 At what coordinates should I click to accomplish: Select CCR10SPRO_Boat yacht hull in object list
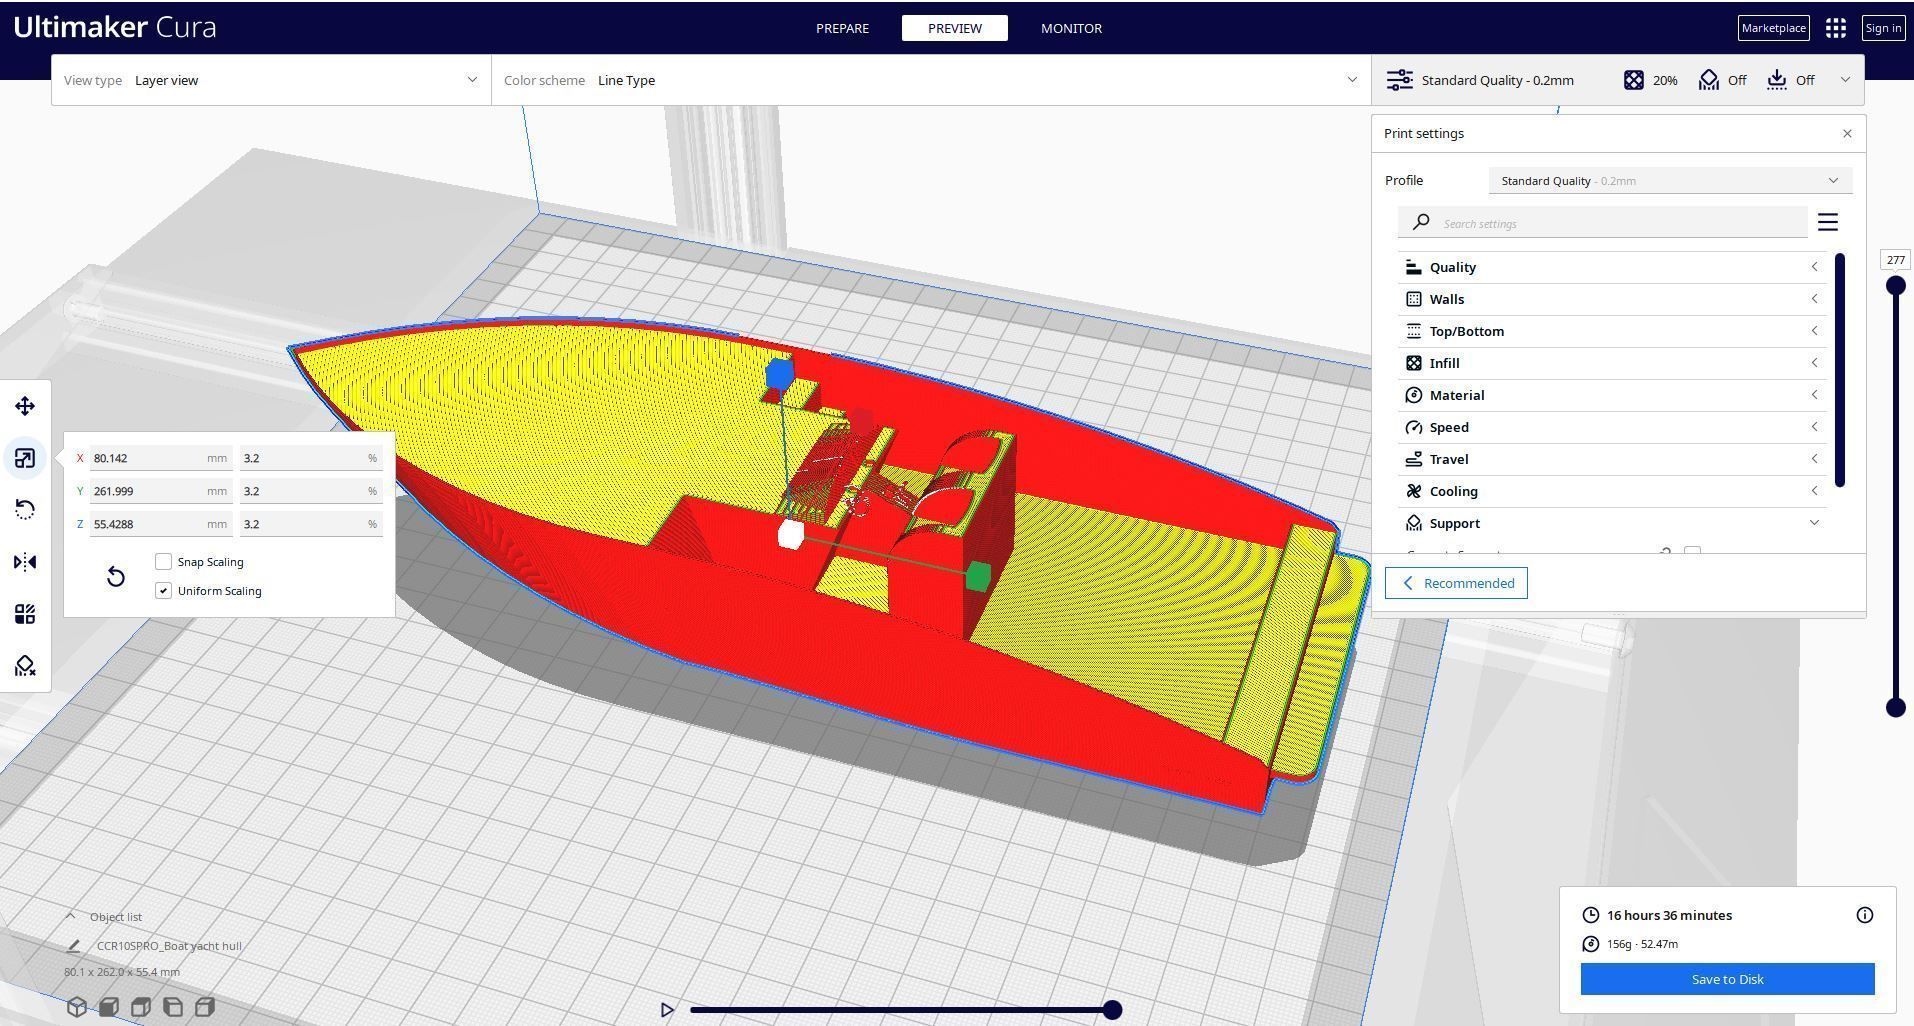coord(169,946)
